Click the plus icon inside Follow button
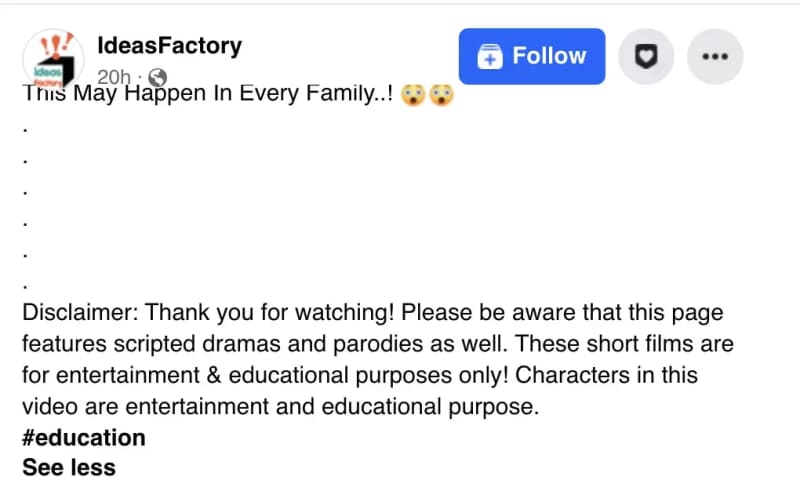 [x=490, y=57]
